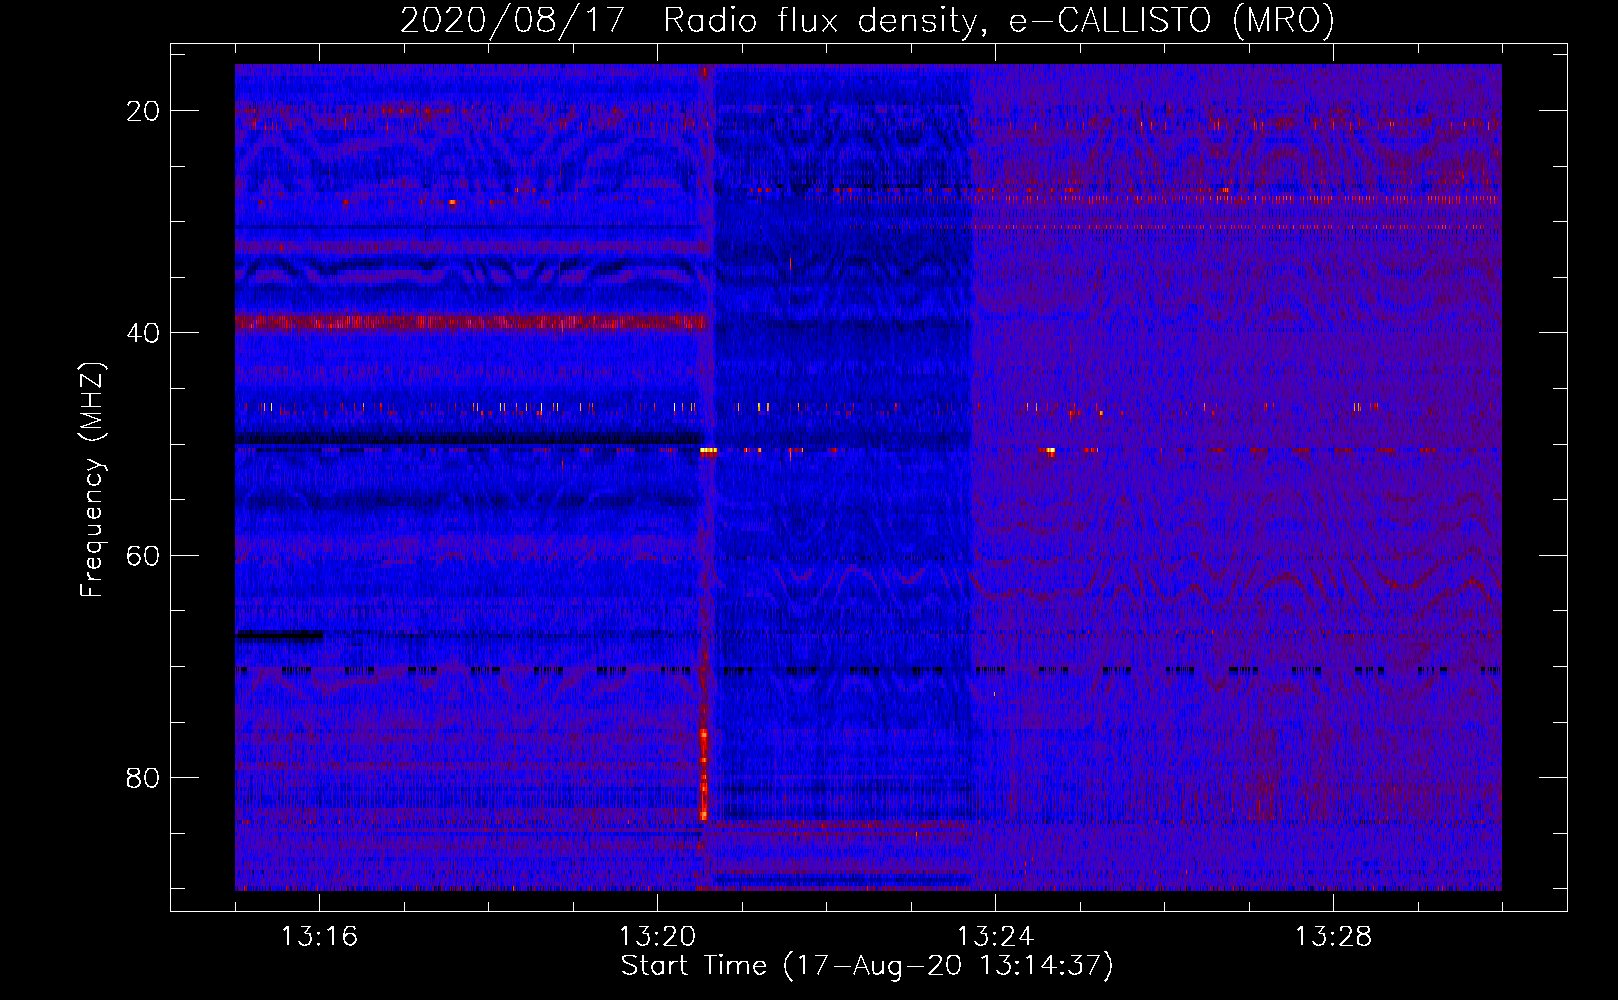Click the bright yellow spot near 50 MHz at 13:20:30
1618x1000 pixels.
[x=708, y=451]
